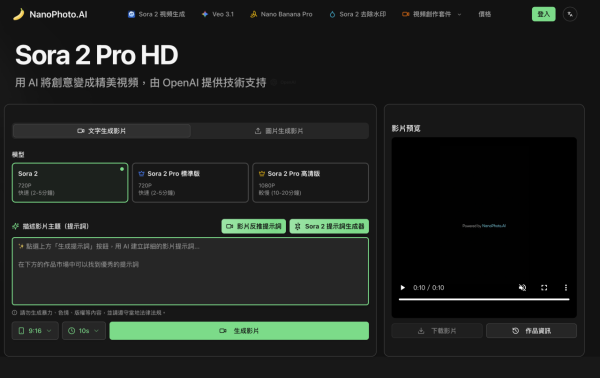Click 作品資訊 button
The width and height of the screenshot is (600, 378).
[x=532, y=331]
